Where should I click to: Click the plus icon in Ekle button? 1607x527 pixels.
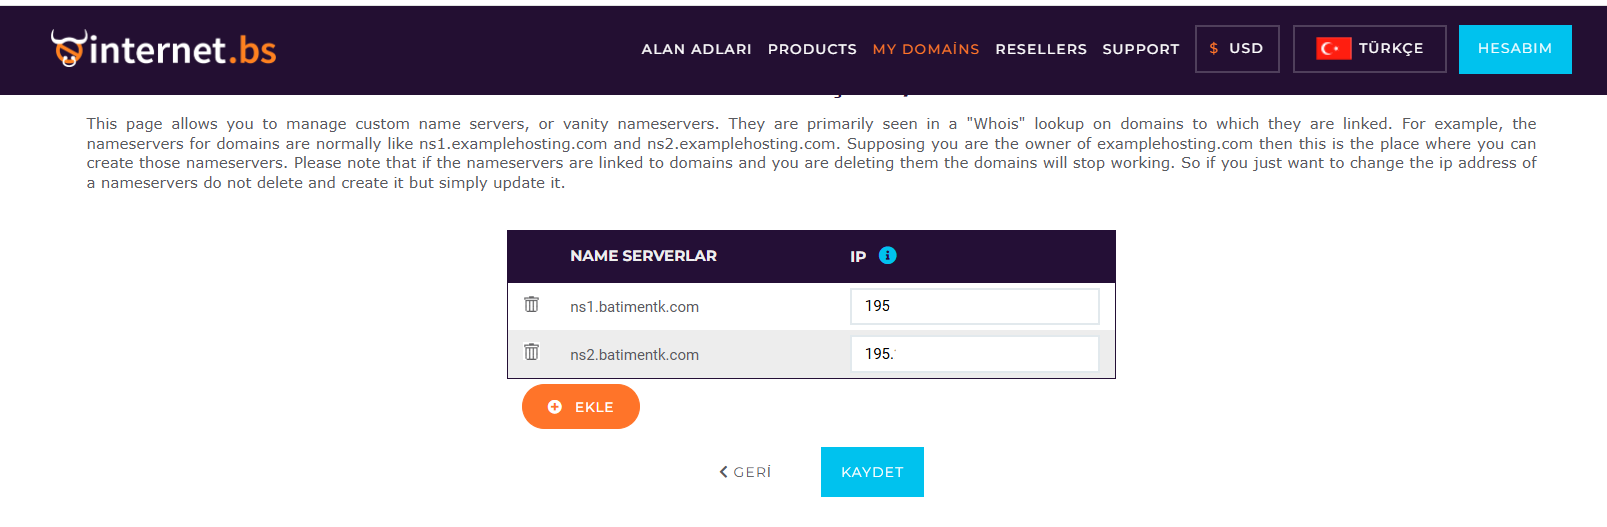click(555, 407)
